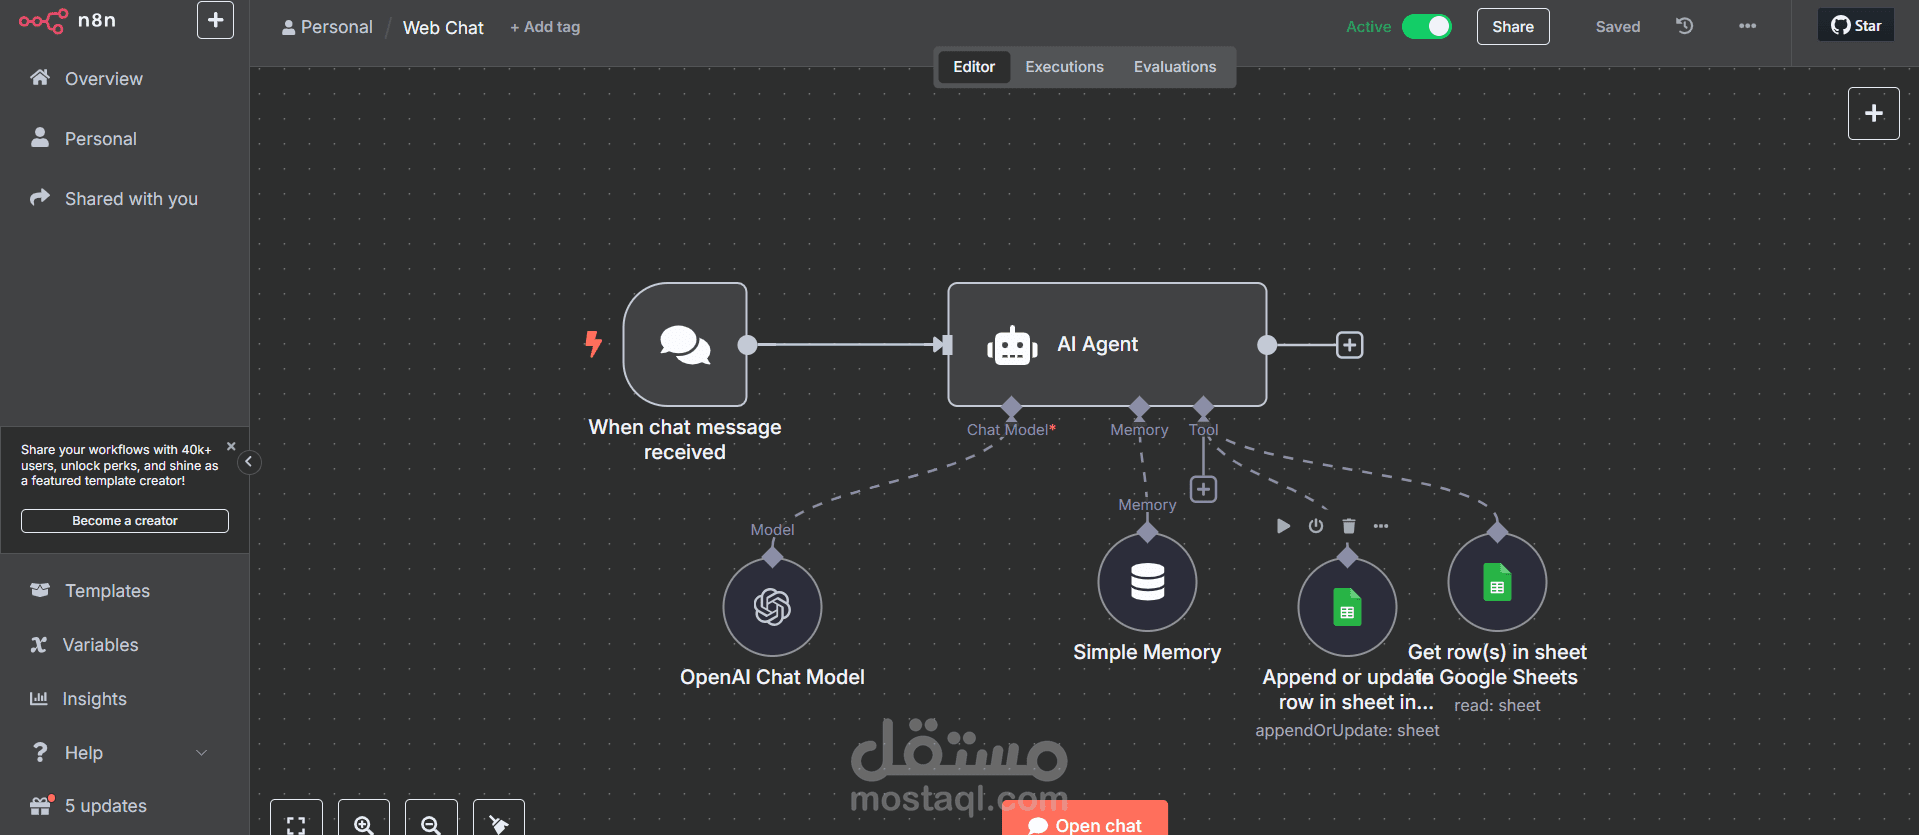Click the Share button
This screenshot has width=1919, height=835.
[x=1513, y=27]
